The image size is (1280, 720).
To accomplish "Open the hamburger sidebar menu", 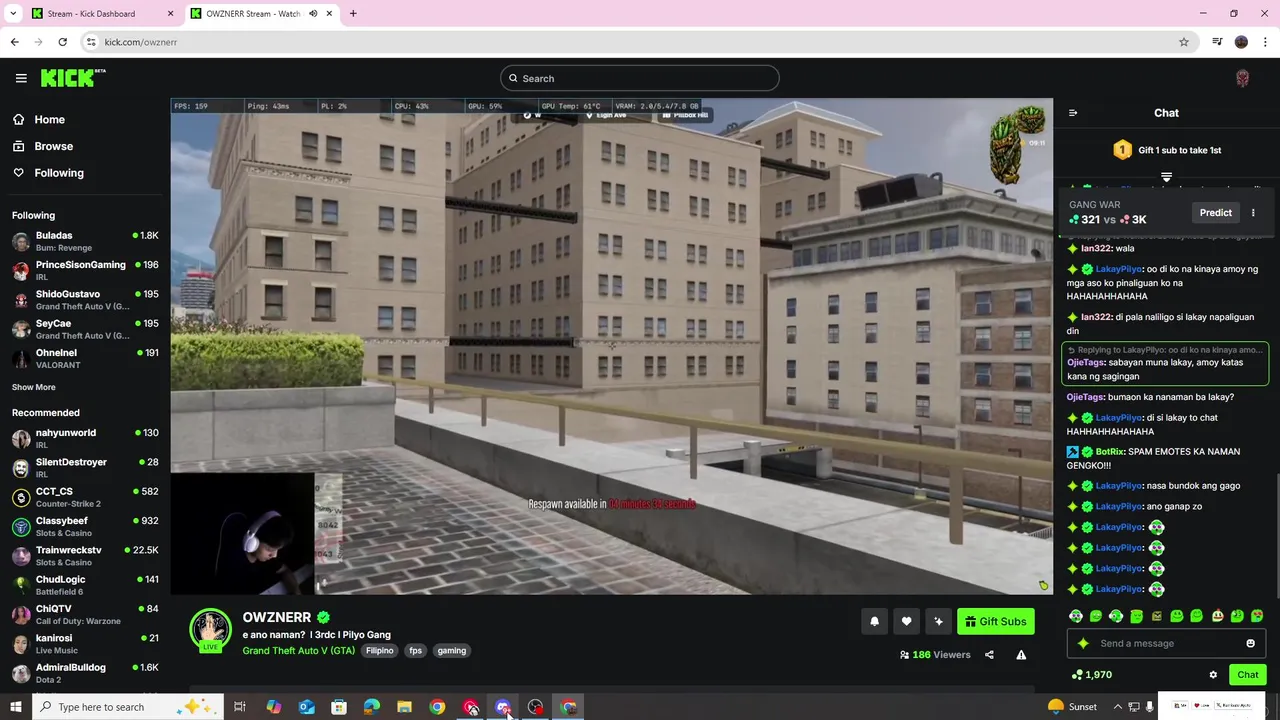I will [21, 78].
